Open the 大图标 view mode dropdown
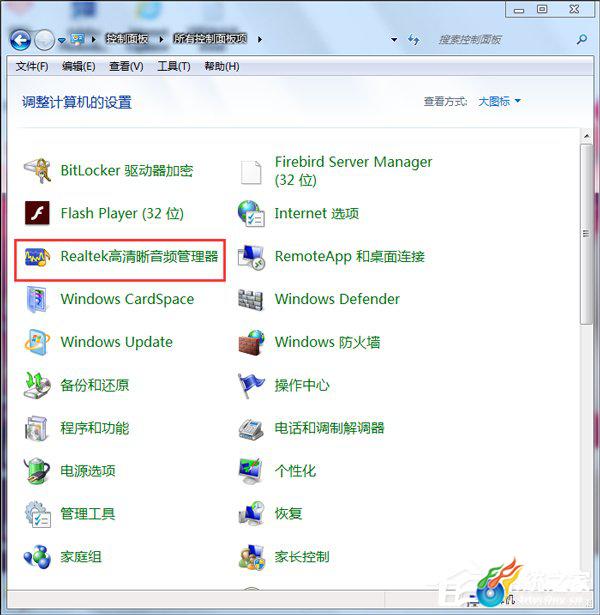Viewport: 600px width, 615px height. coord(499,101)
